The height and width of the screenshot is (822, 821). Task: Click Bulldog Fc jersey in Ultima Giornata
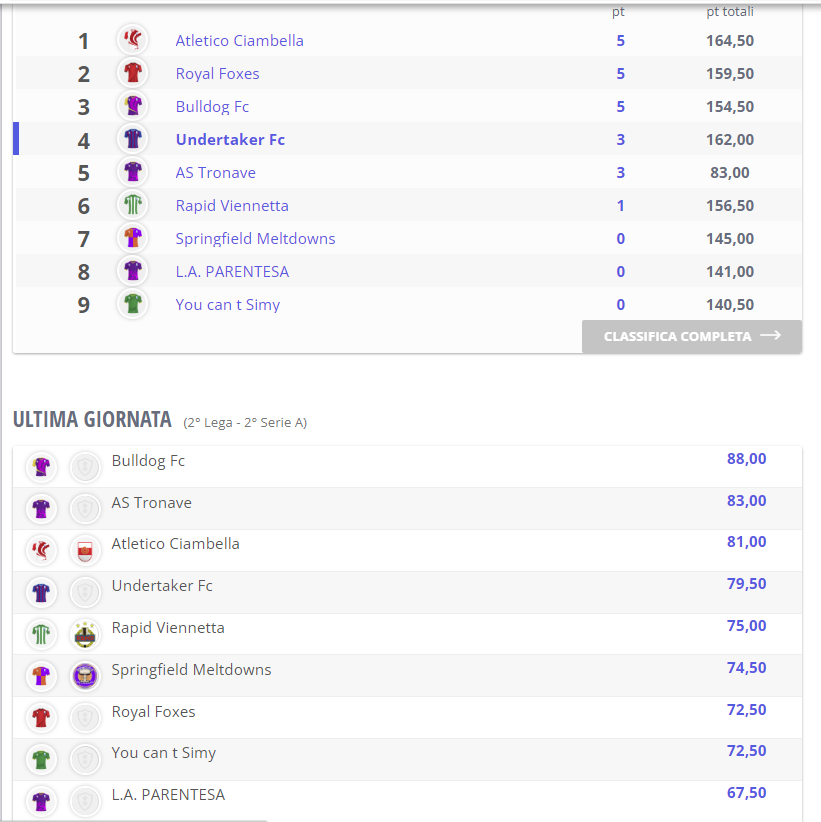41,467
